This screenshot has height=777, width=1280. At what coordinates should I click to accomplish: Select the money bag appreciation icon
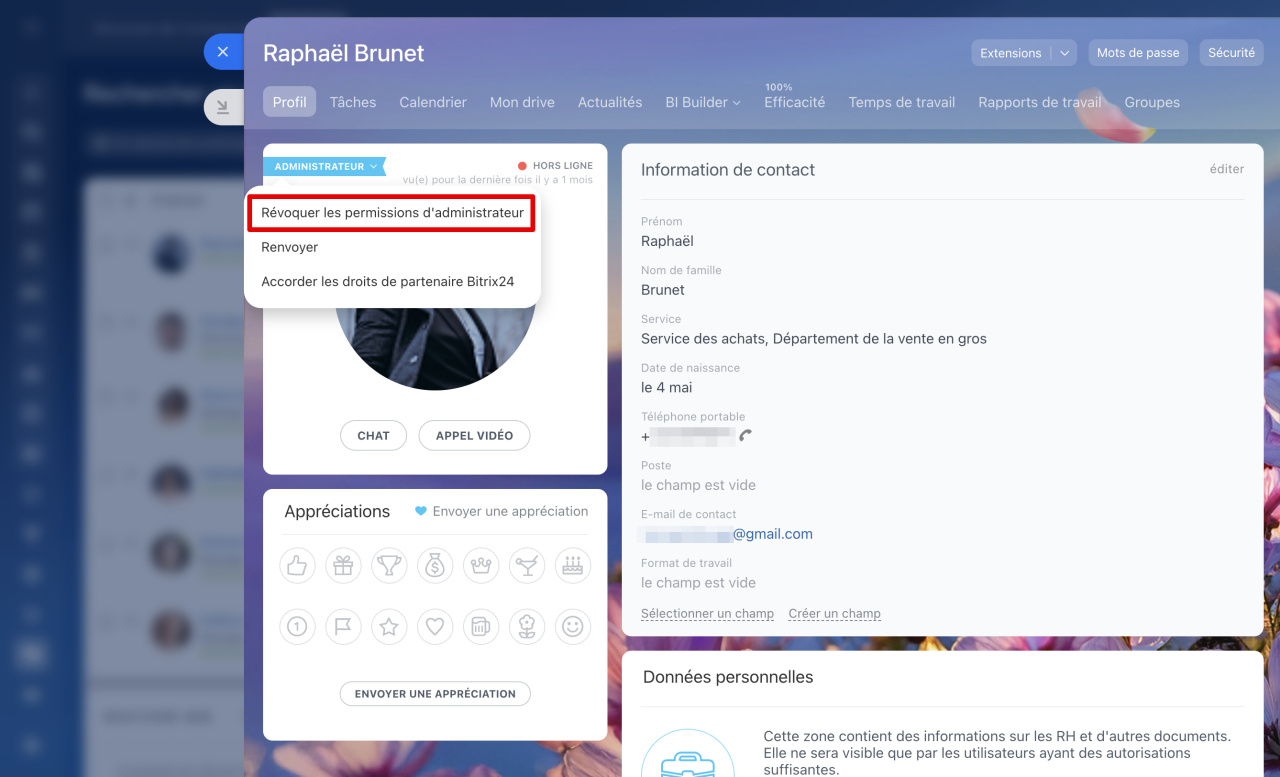(435, 566)
